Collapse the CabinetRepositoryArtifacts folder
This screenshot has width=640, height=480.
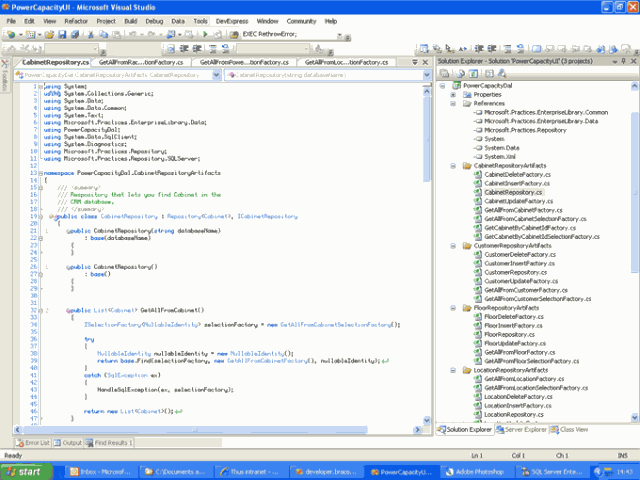pos(453,166)
